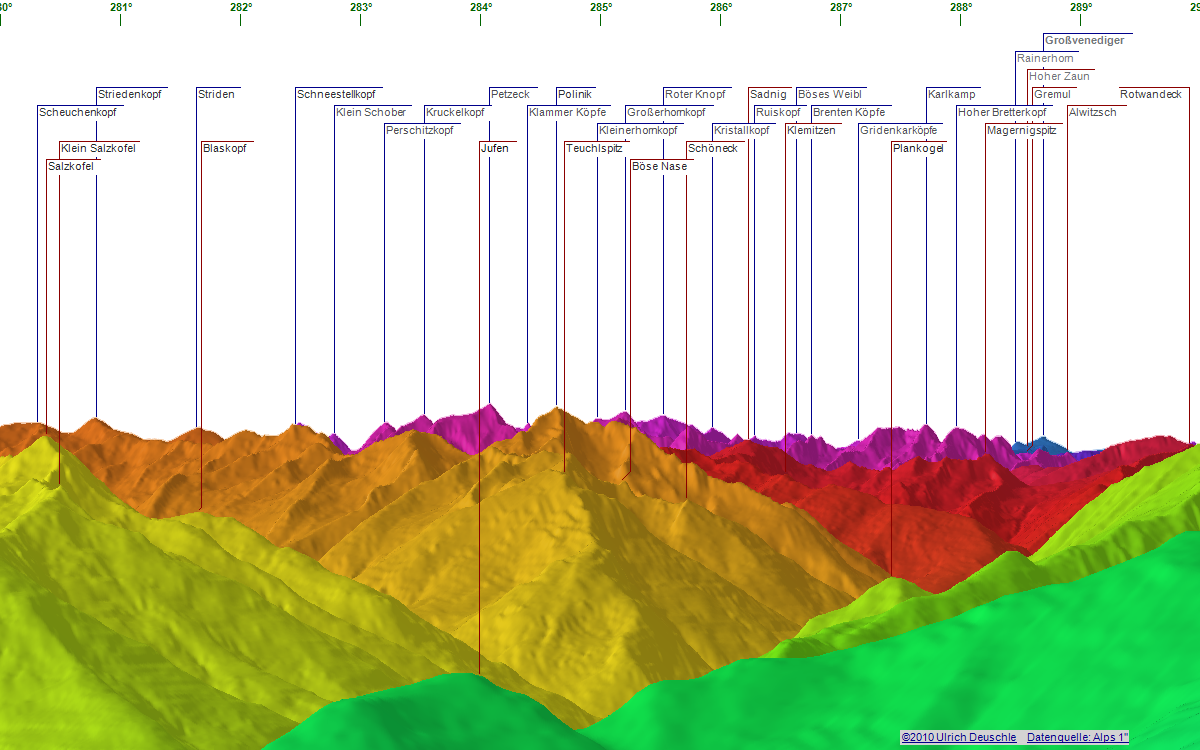Select the Polinik peak label
Image resolution: width=1200 pixels, height=750 pixels.
coord(575,95)
